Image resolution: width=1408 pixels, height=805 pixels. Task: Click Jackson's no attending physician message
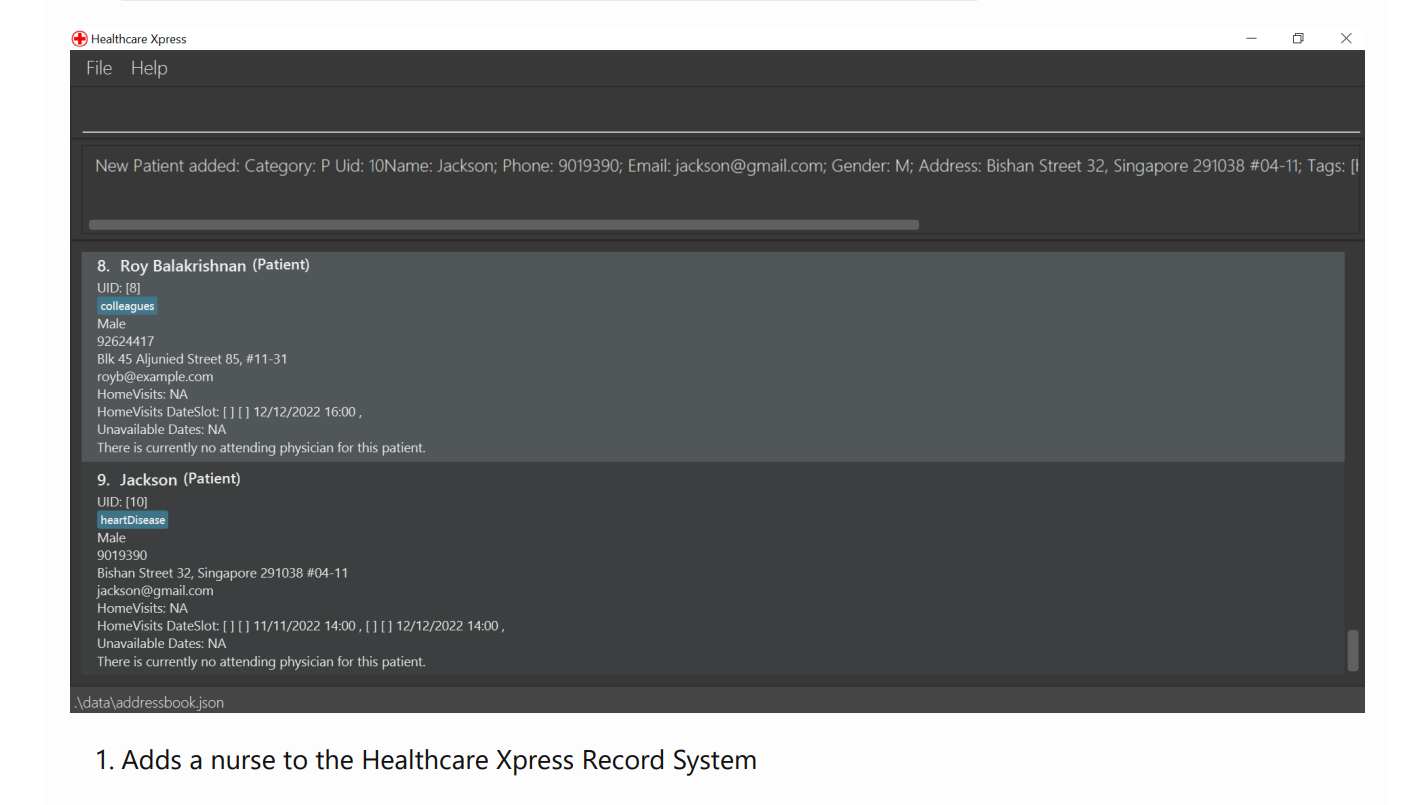[261, 662]
